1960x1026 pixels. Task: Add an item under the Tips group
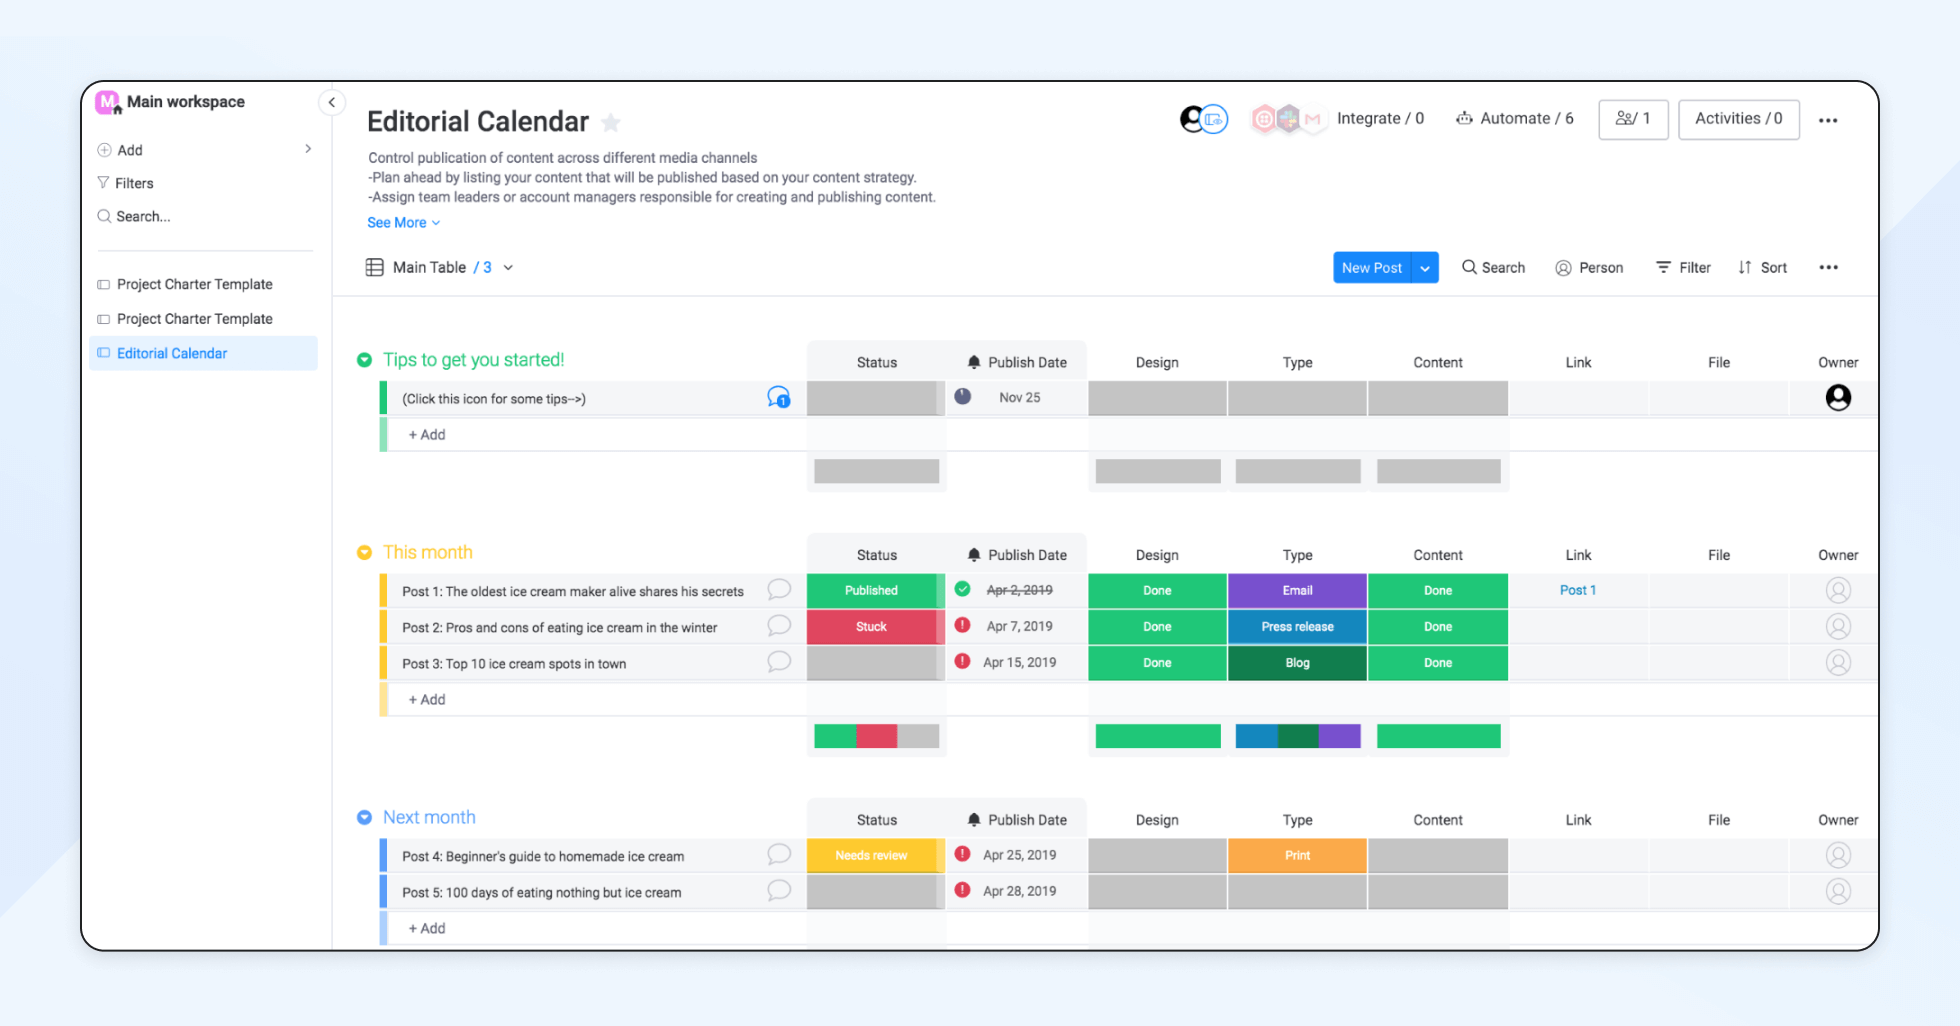(x=427, y=435)
